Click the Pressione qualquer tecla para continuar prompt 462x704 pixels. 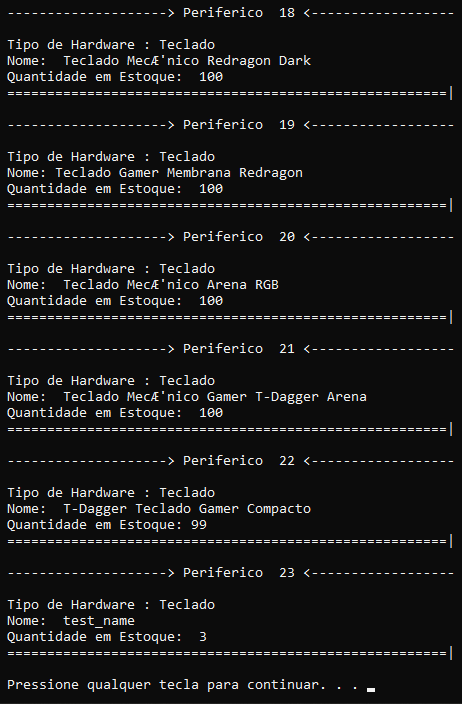(x=182, y=685)
